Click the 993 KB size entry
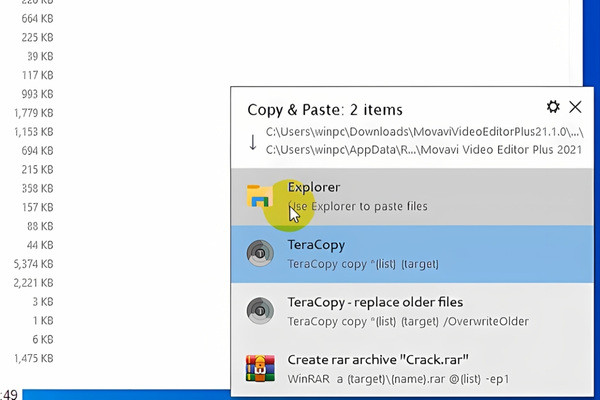Viewport: 600px width, 400px height. 37,94
